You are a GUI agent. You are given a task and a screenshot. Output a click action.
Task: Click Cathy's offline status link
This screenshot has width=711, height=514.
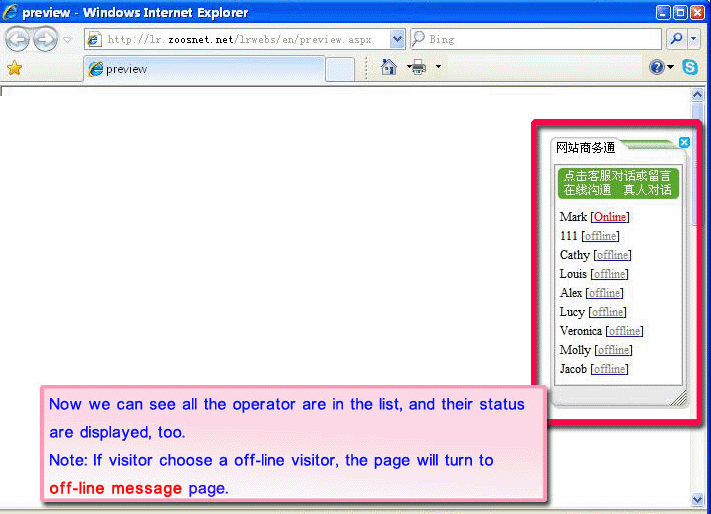pyautogui.click(x=613, y=255)
